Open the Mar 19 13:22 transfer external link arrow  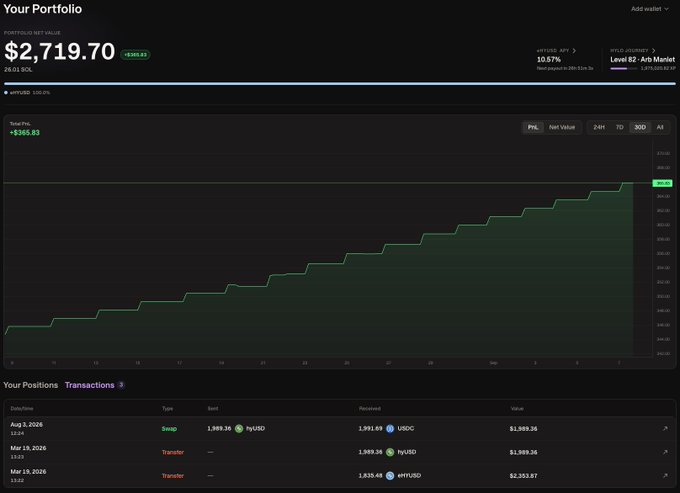[x=665, y=475]
